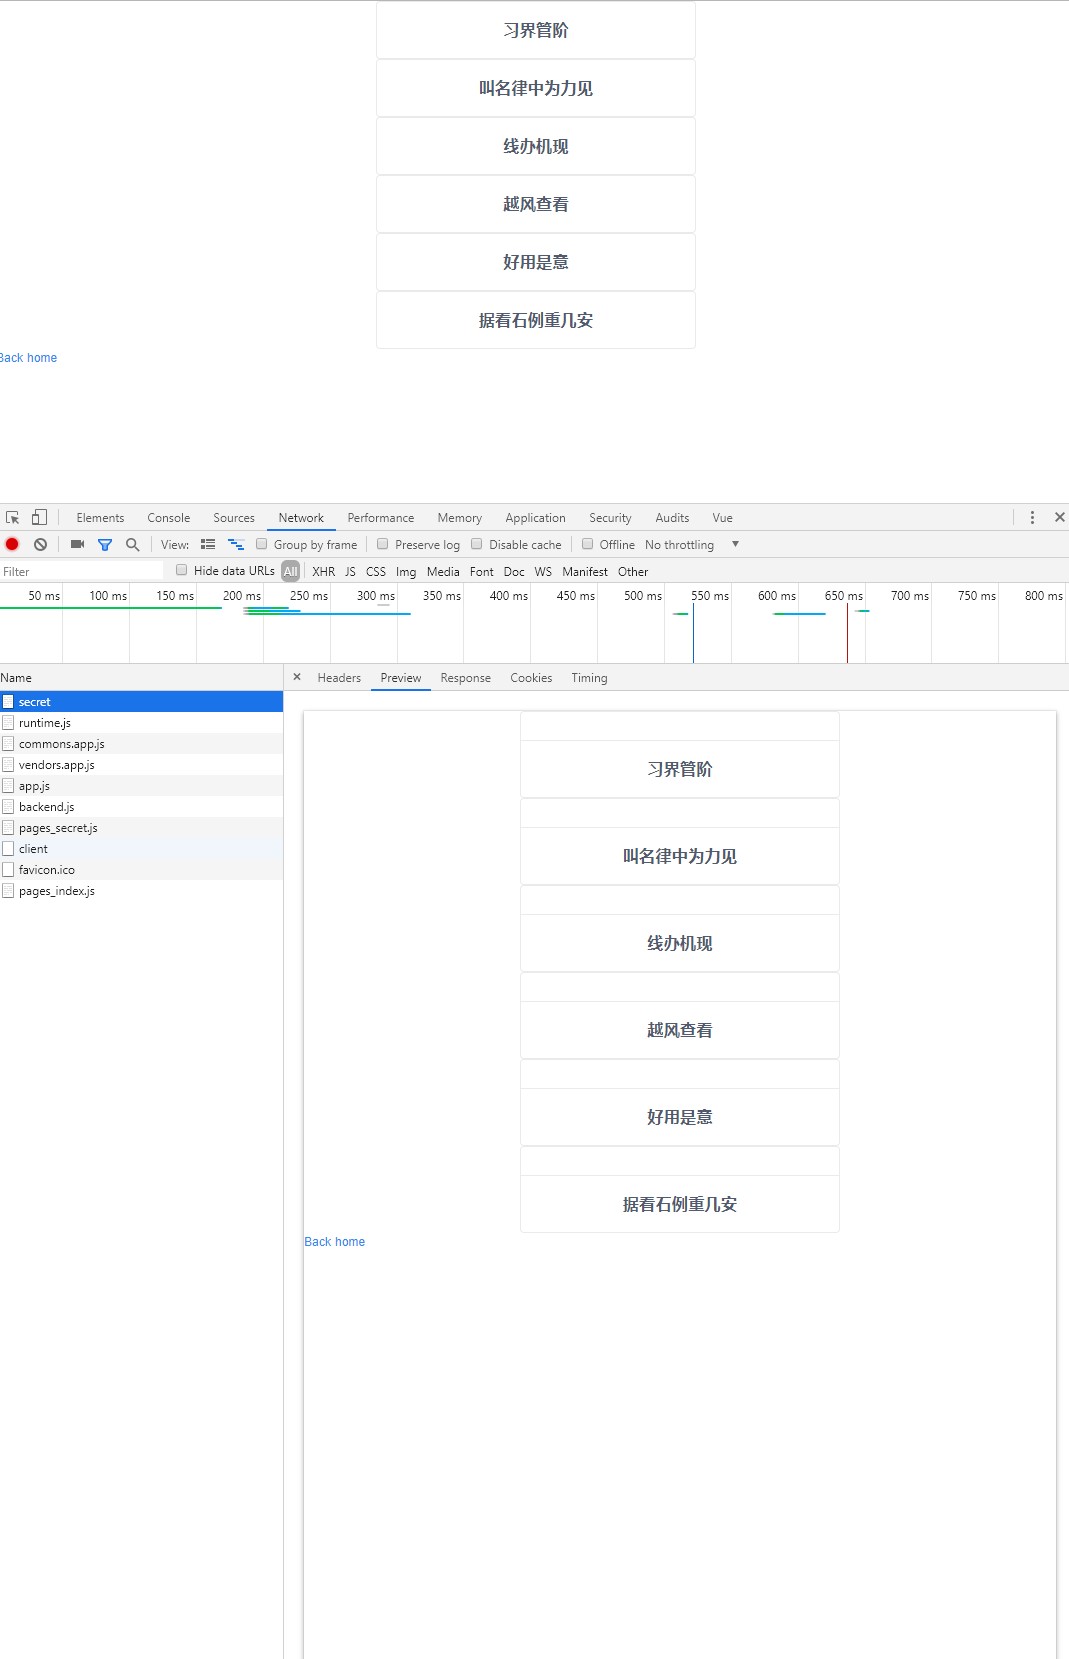
Task: Filter requests by Manifest type
Action: (585, 572)
